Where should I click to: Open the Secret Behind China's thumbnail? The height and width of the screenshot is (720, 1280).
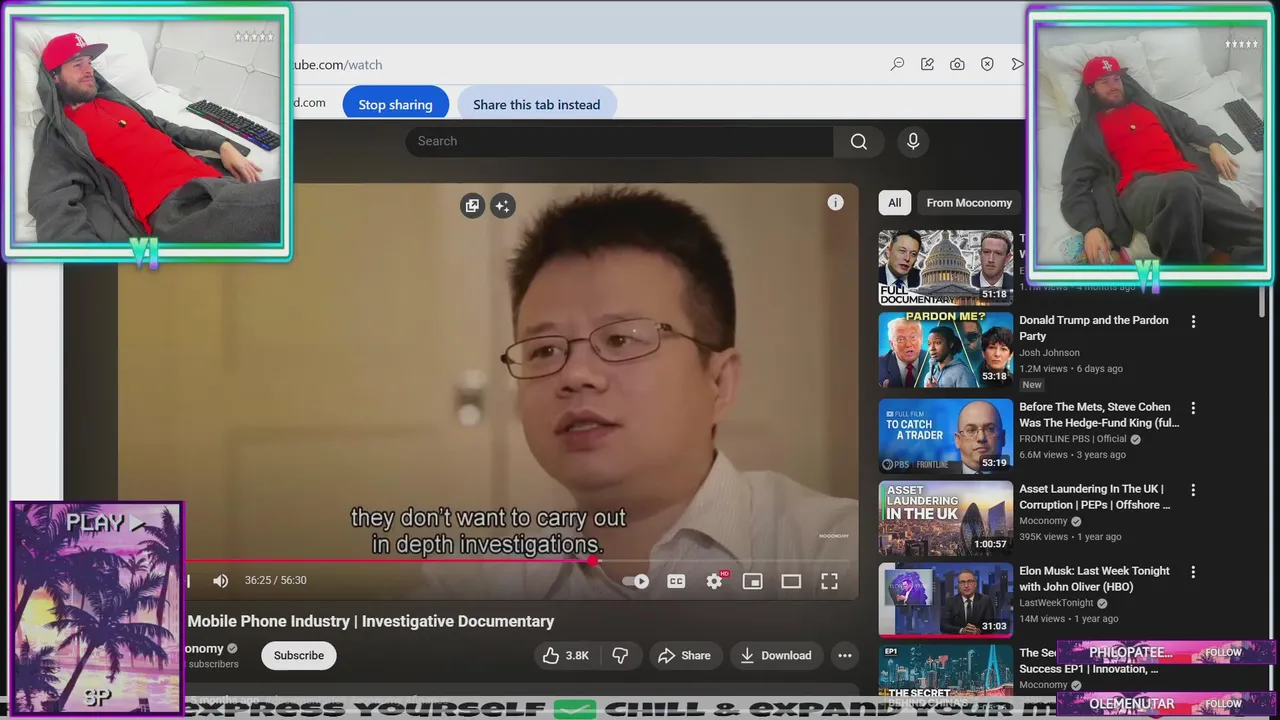[945, 670]
